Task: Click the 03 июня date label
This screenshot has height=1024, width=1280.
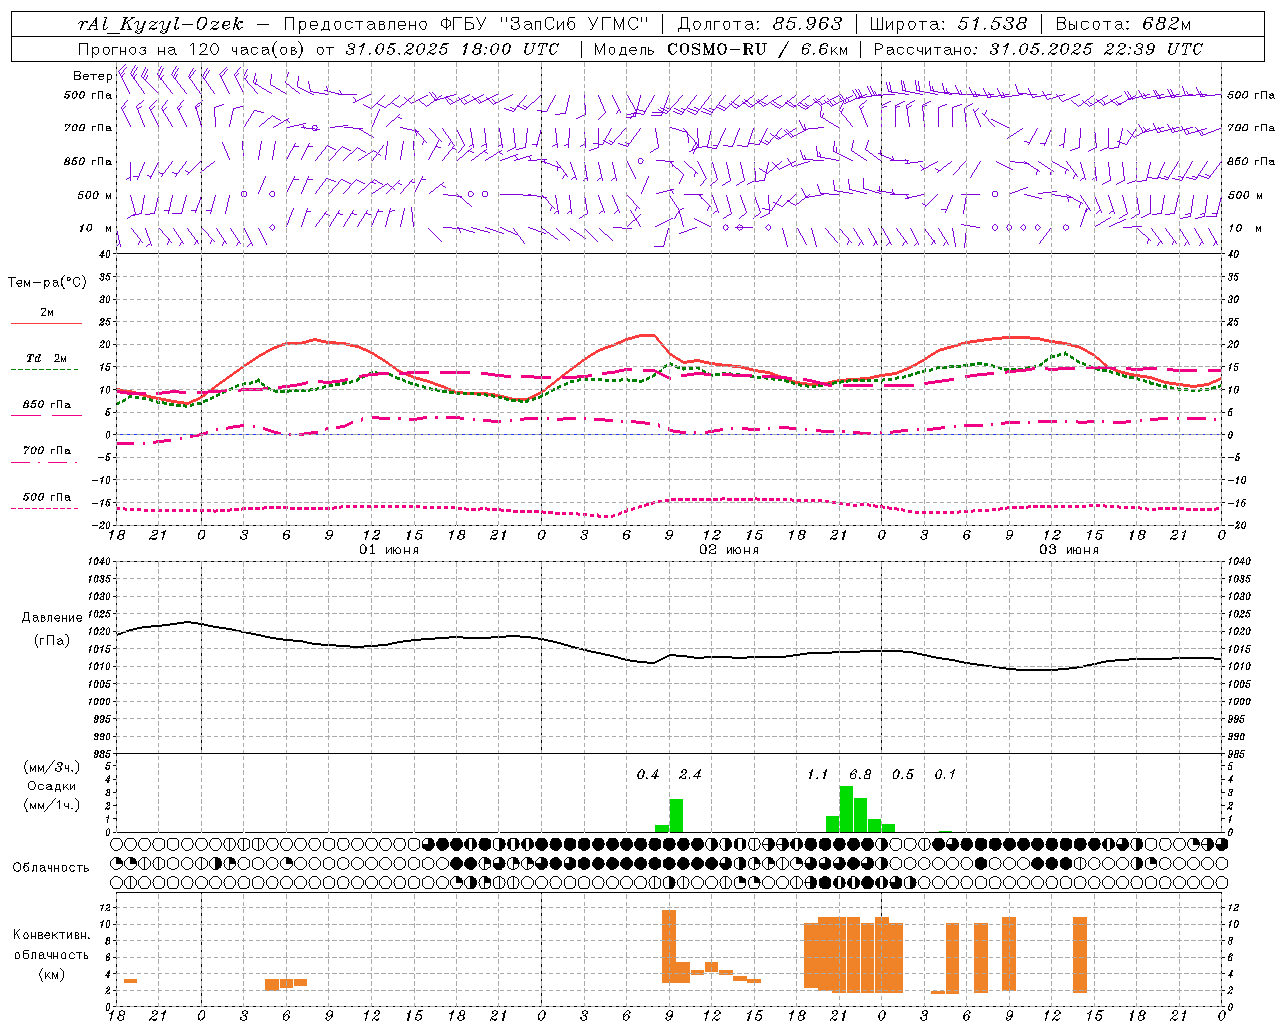Action: 1069,550
